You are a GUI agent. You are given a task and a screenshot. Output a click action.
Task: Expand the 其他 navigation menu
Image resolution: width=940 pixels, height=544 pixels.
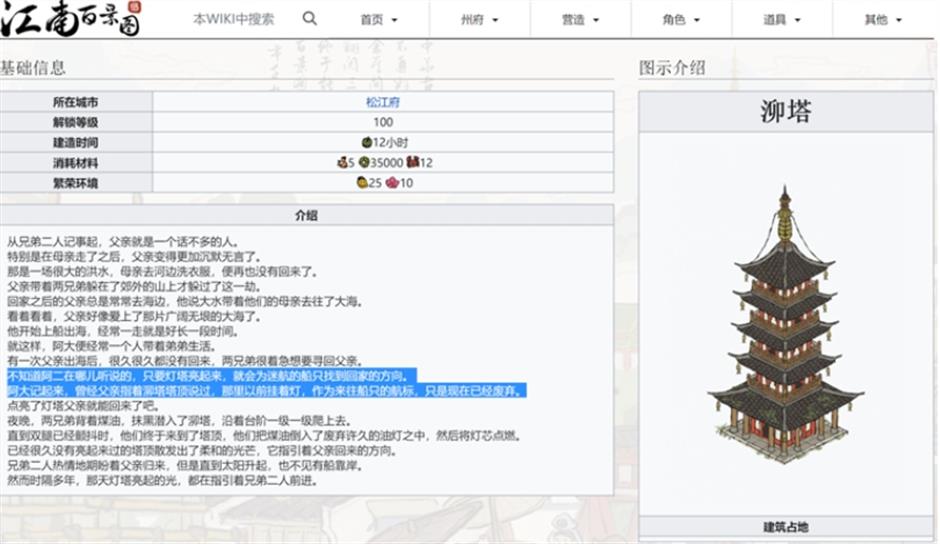(x=882, y=20)
